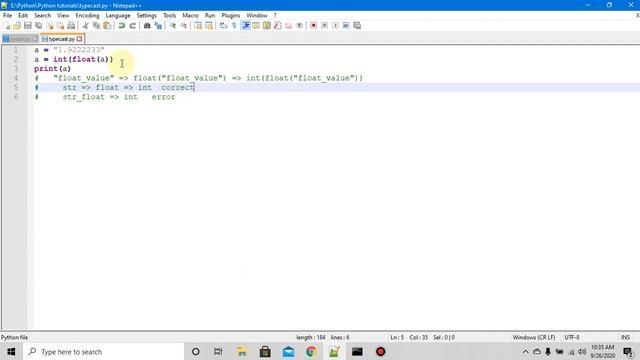Viewport: 640px width, 360px height.
Task: Toggle show all characters pilcrow icon
Action: (234, 26)
